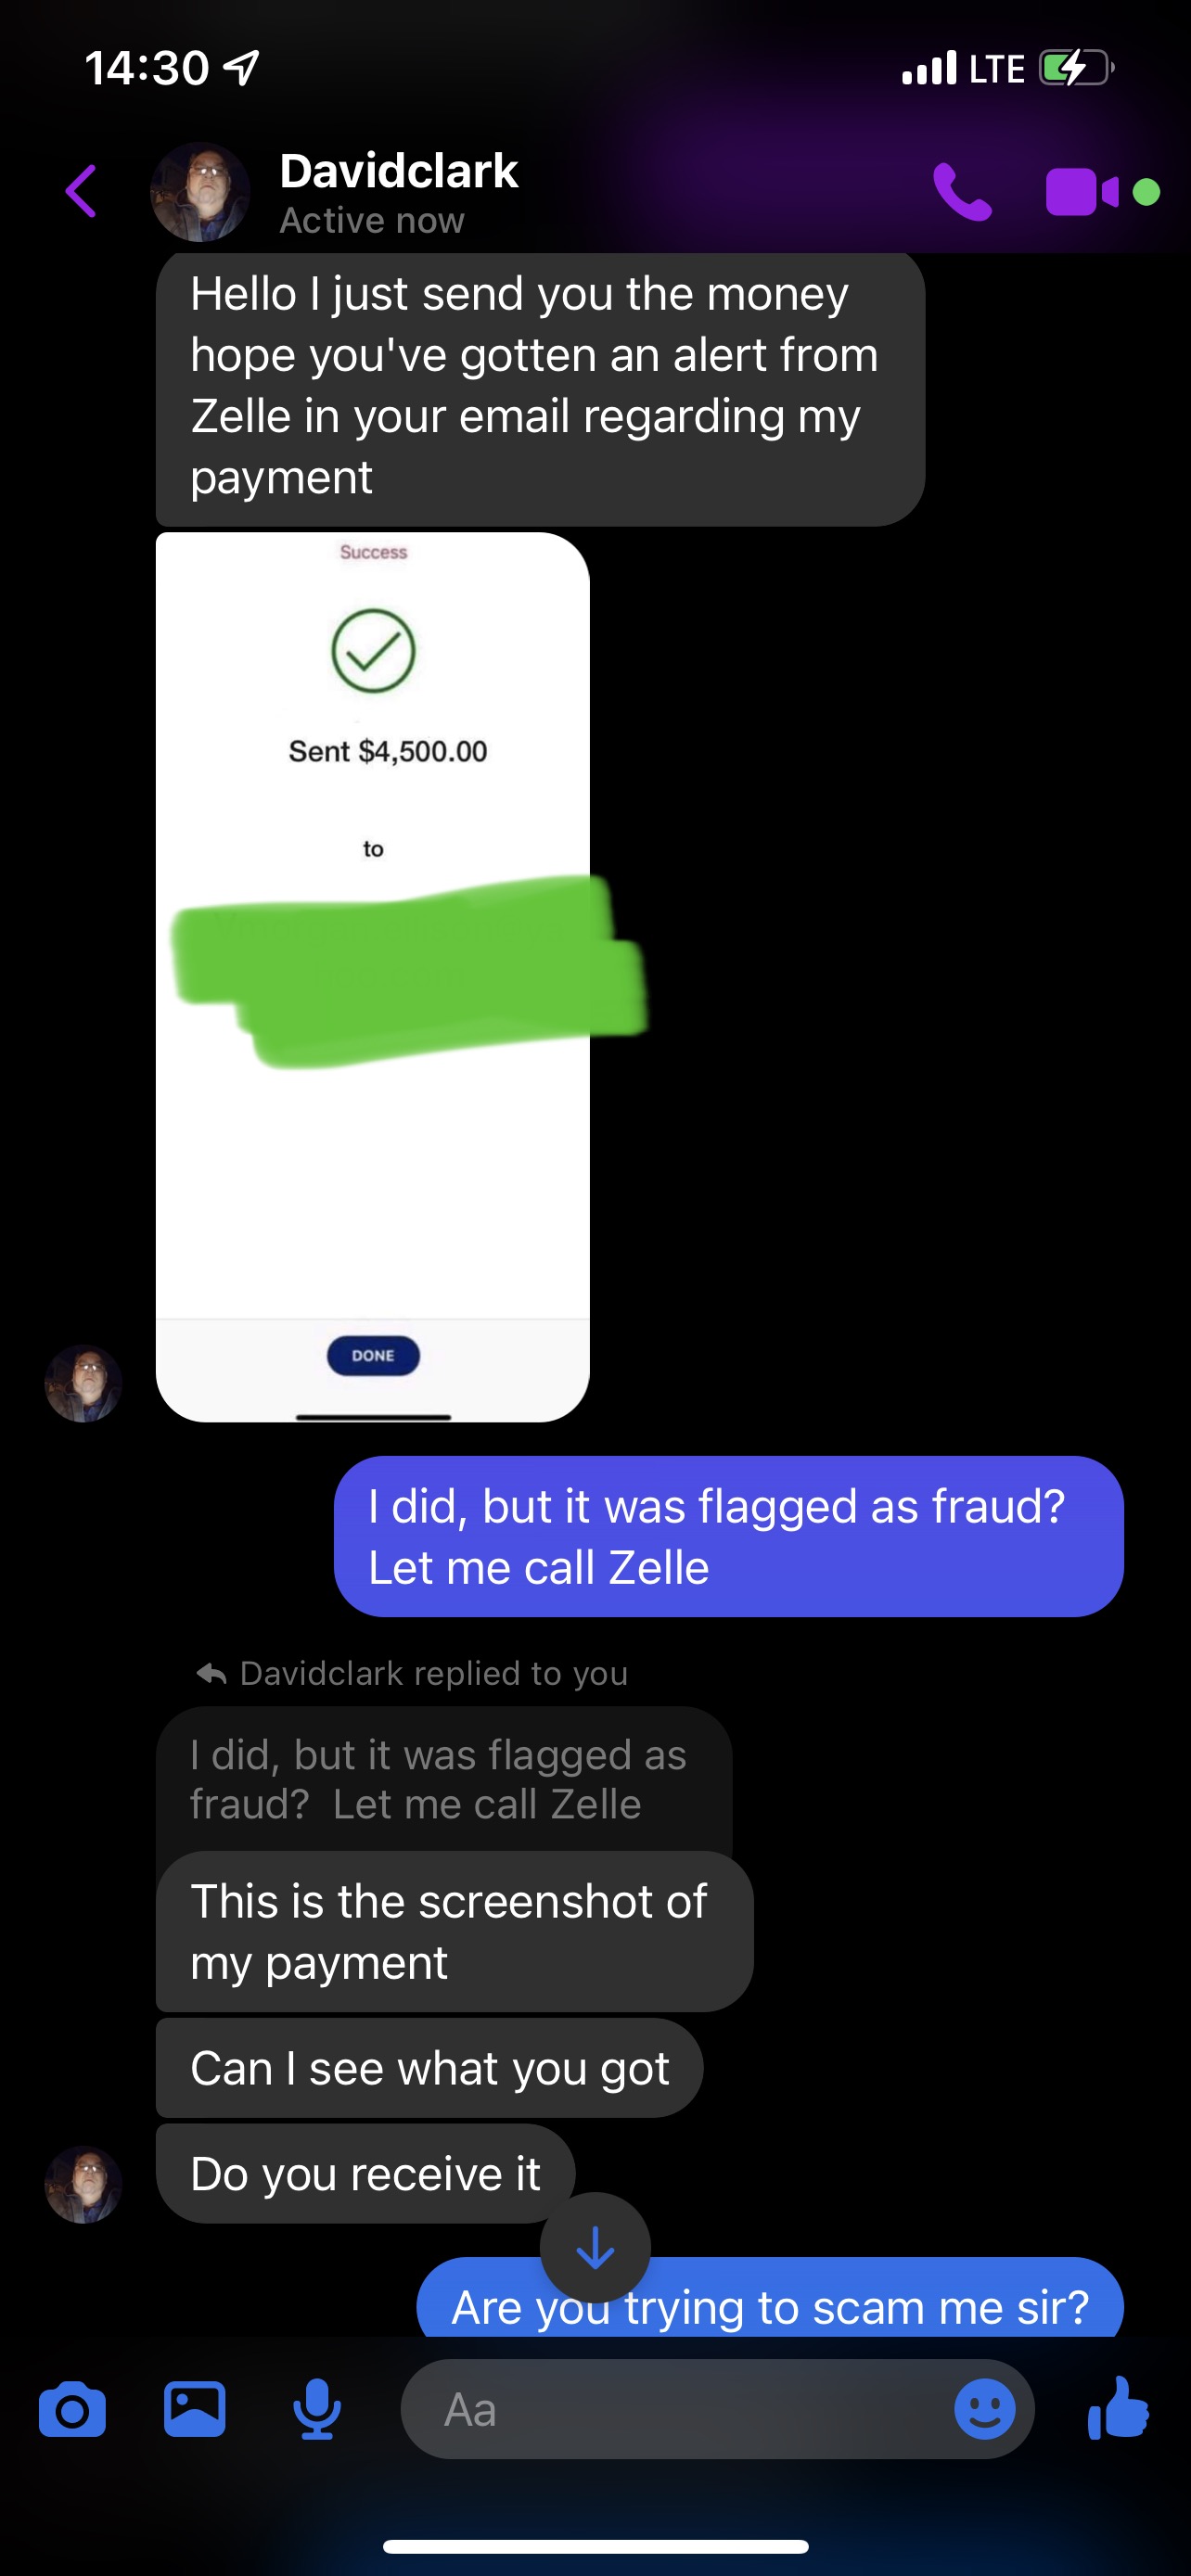This screenshot has width=1191, height=2576.
Task: Open Davidclark contact name in header
Action: [399, 171]
